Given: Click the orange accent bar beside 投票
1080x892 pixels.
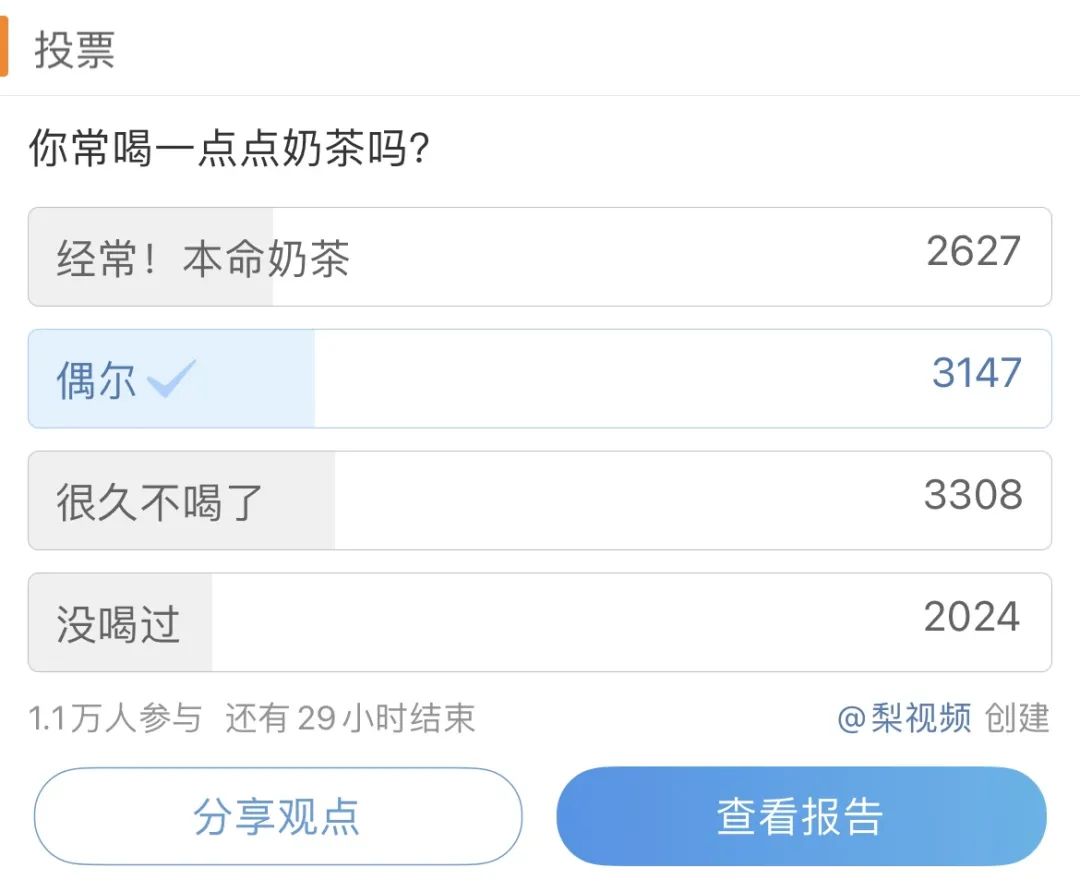Looking at the screenshot, I should click(x=4, y=50).
